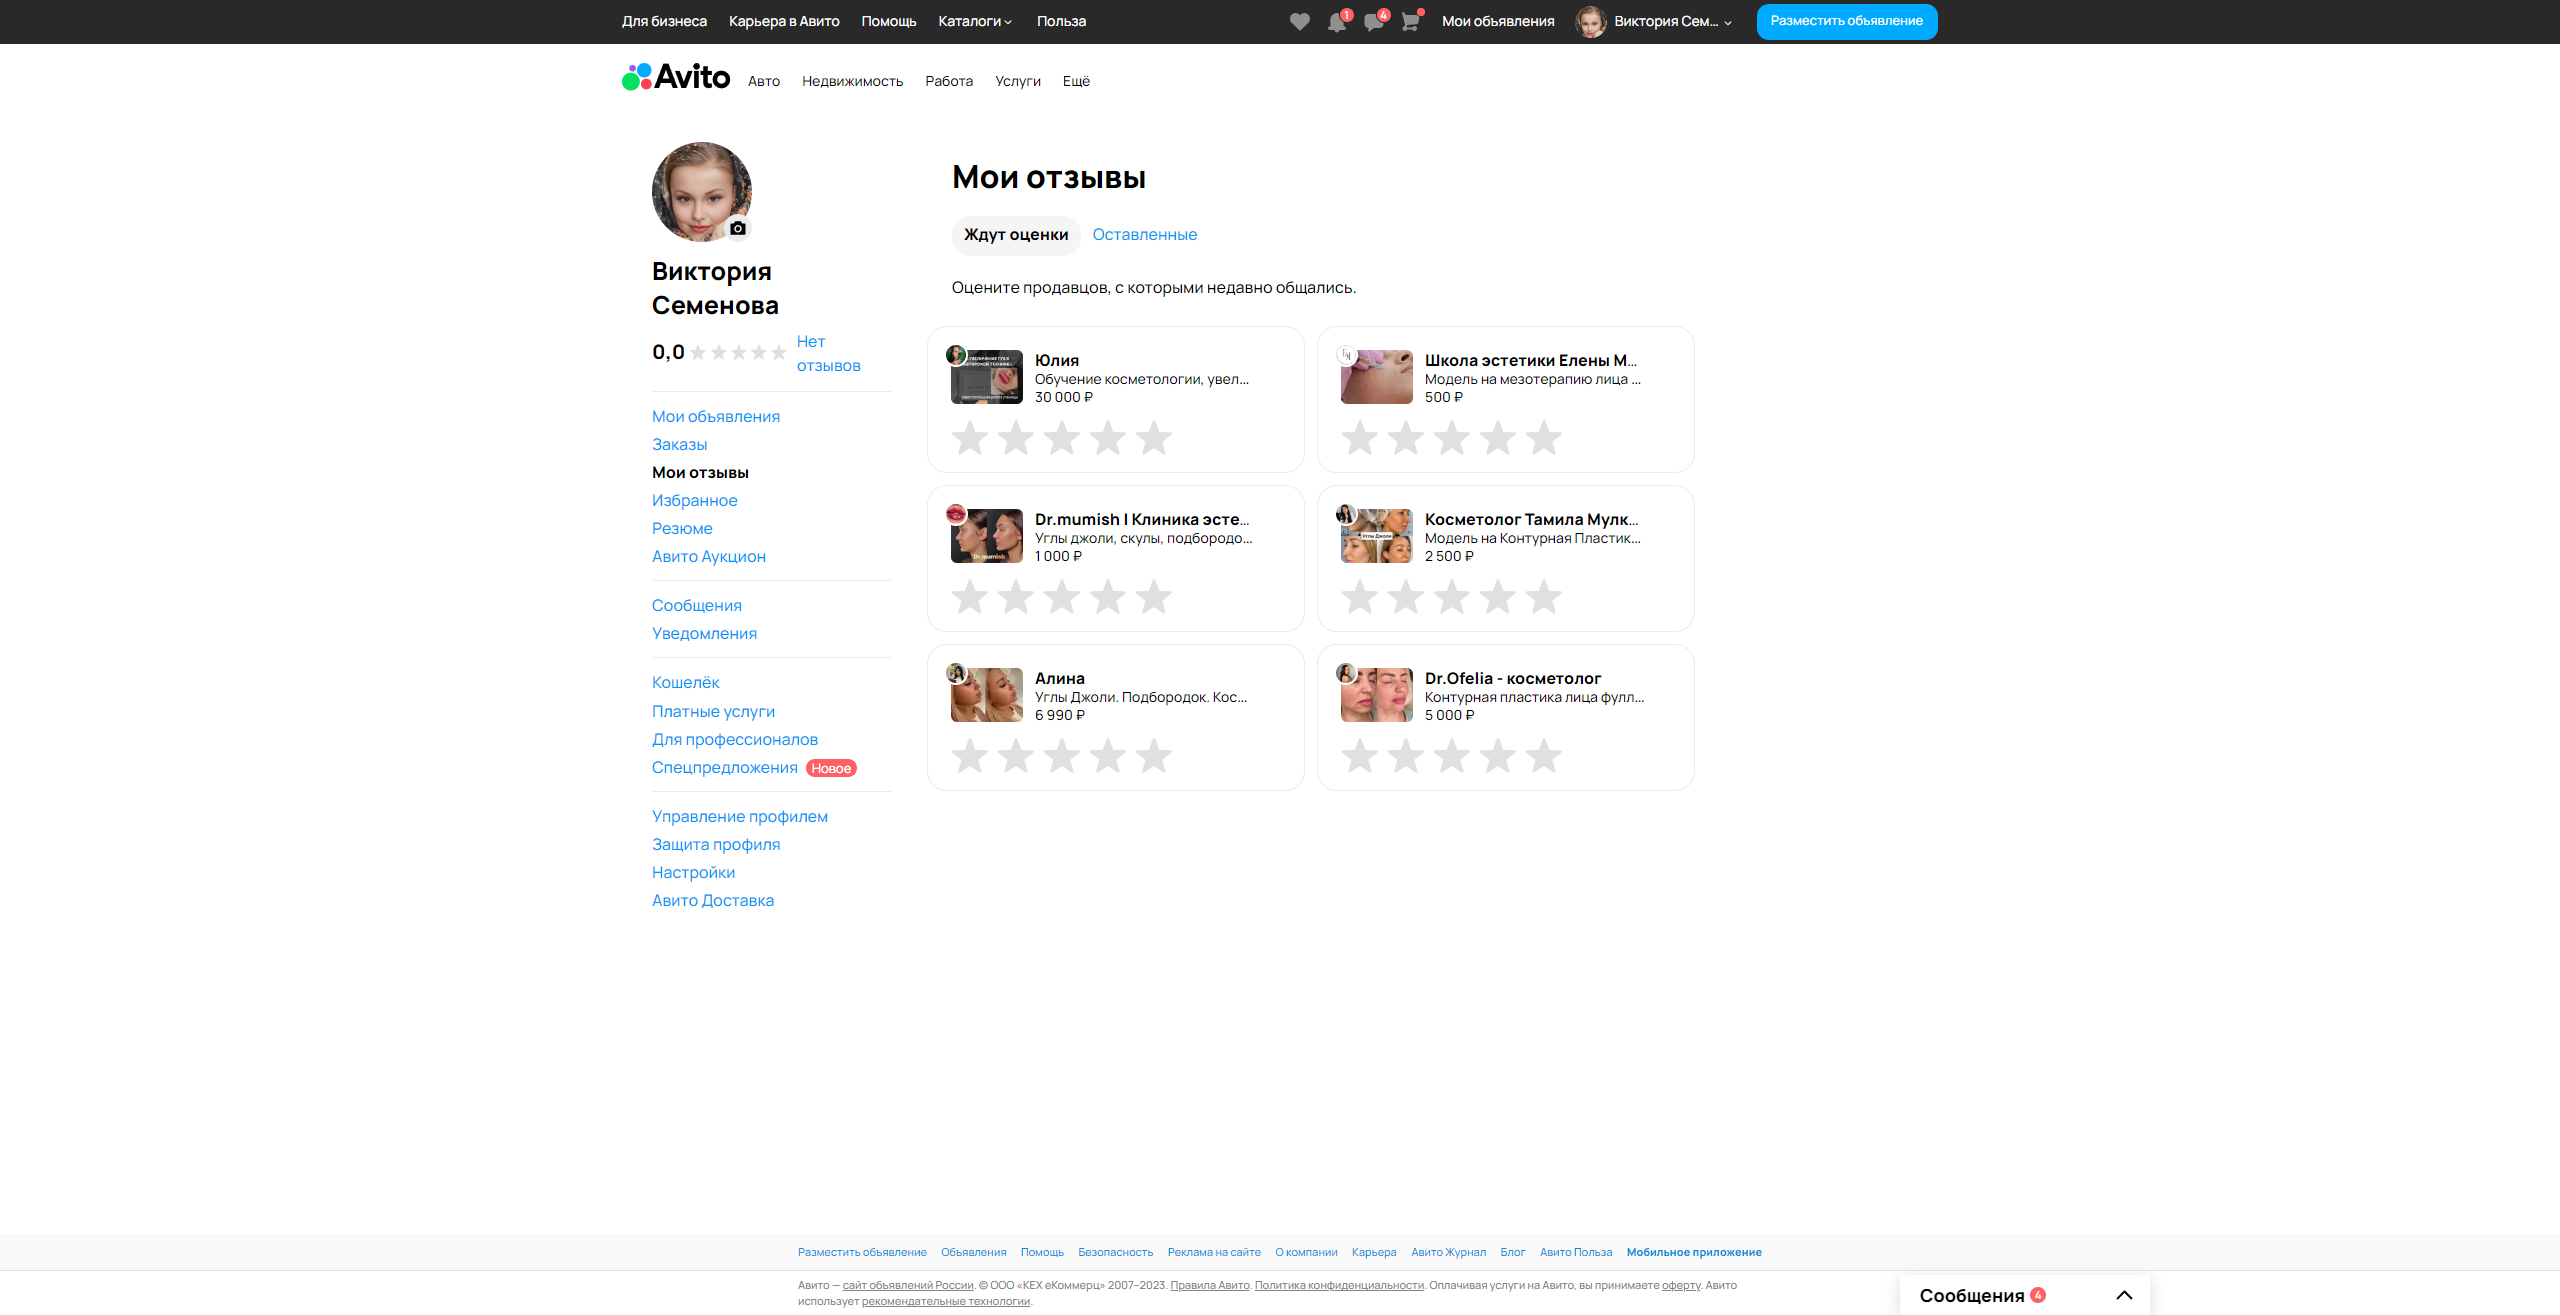Click user avatar in top bar
This screenshot has height=1315, width=2560.
click(1591, 21)
